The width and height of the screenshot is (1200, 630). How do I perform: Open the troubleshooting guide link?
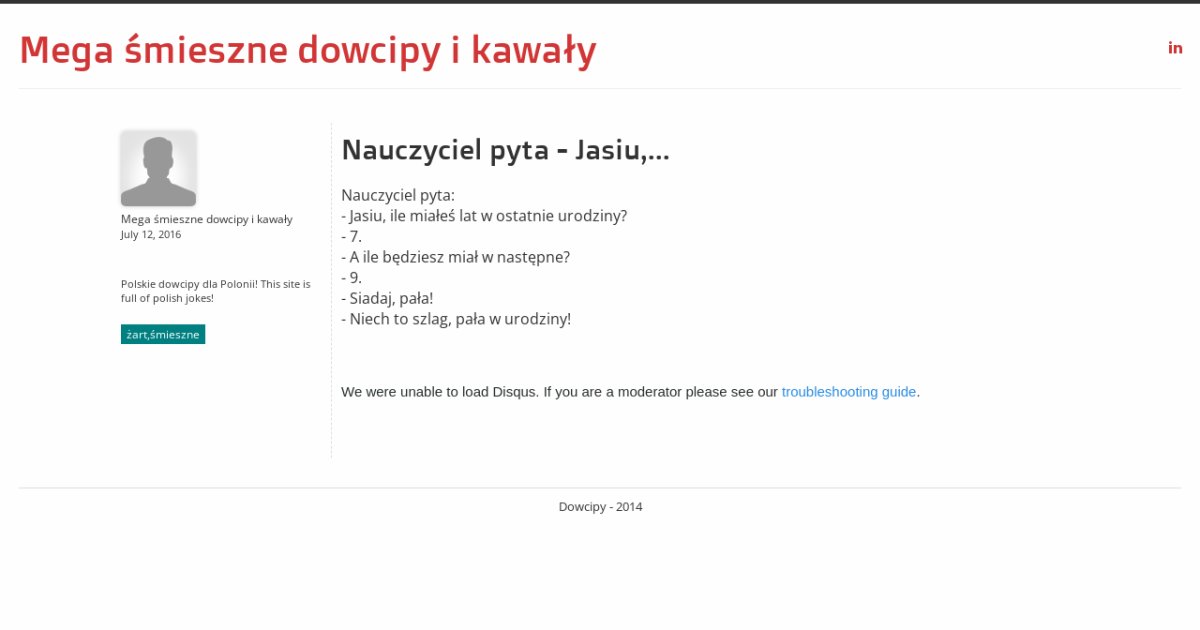(x=848, y=392)
